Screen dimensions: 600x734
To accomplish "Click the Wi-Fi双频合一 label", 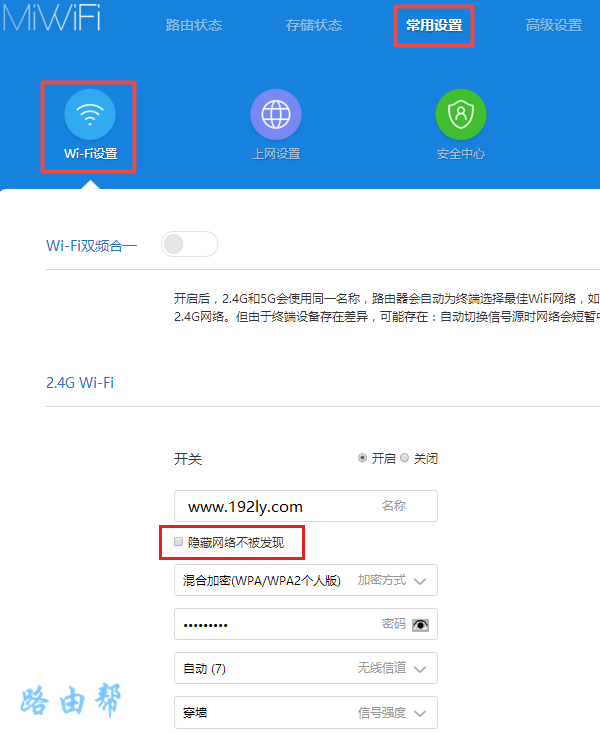I will [x=92, y=245].
